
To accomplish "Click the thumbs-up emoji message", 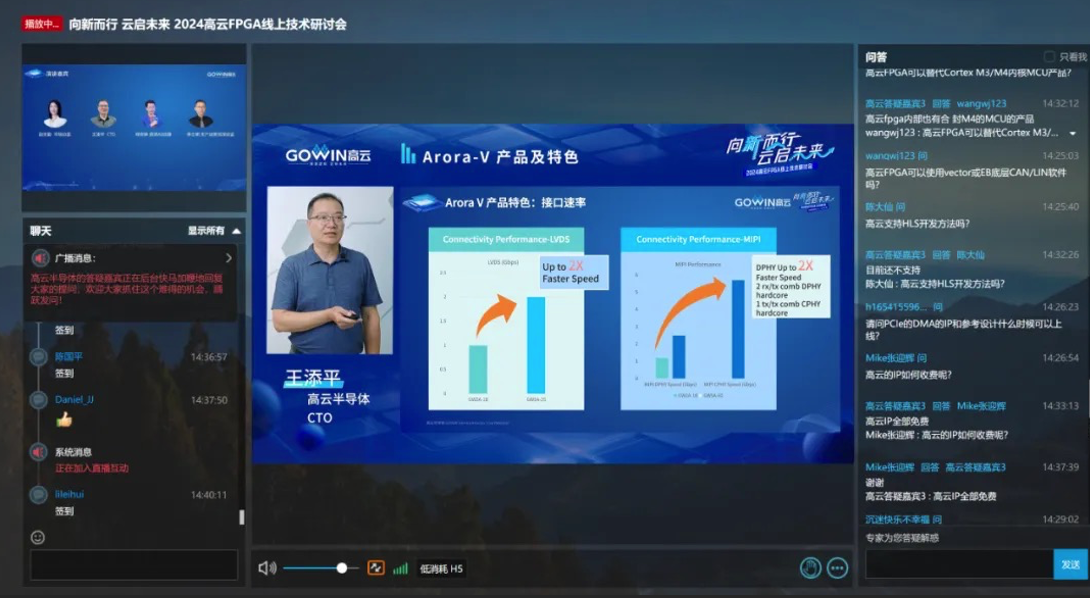I will point(64,419).
